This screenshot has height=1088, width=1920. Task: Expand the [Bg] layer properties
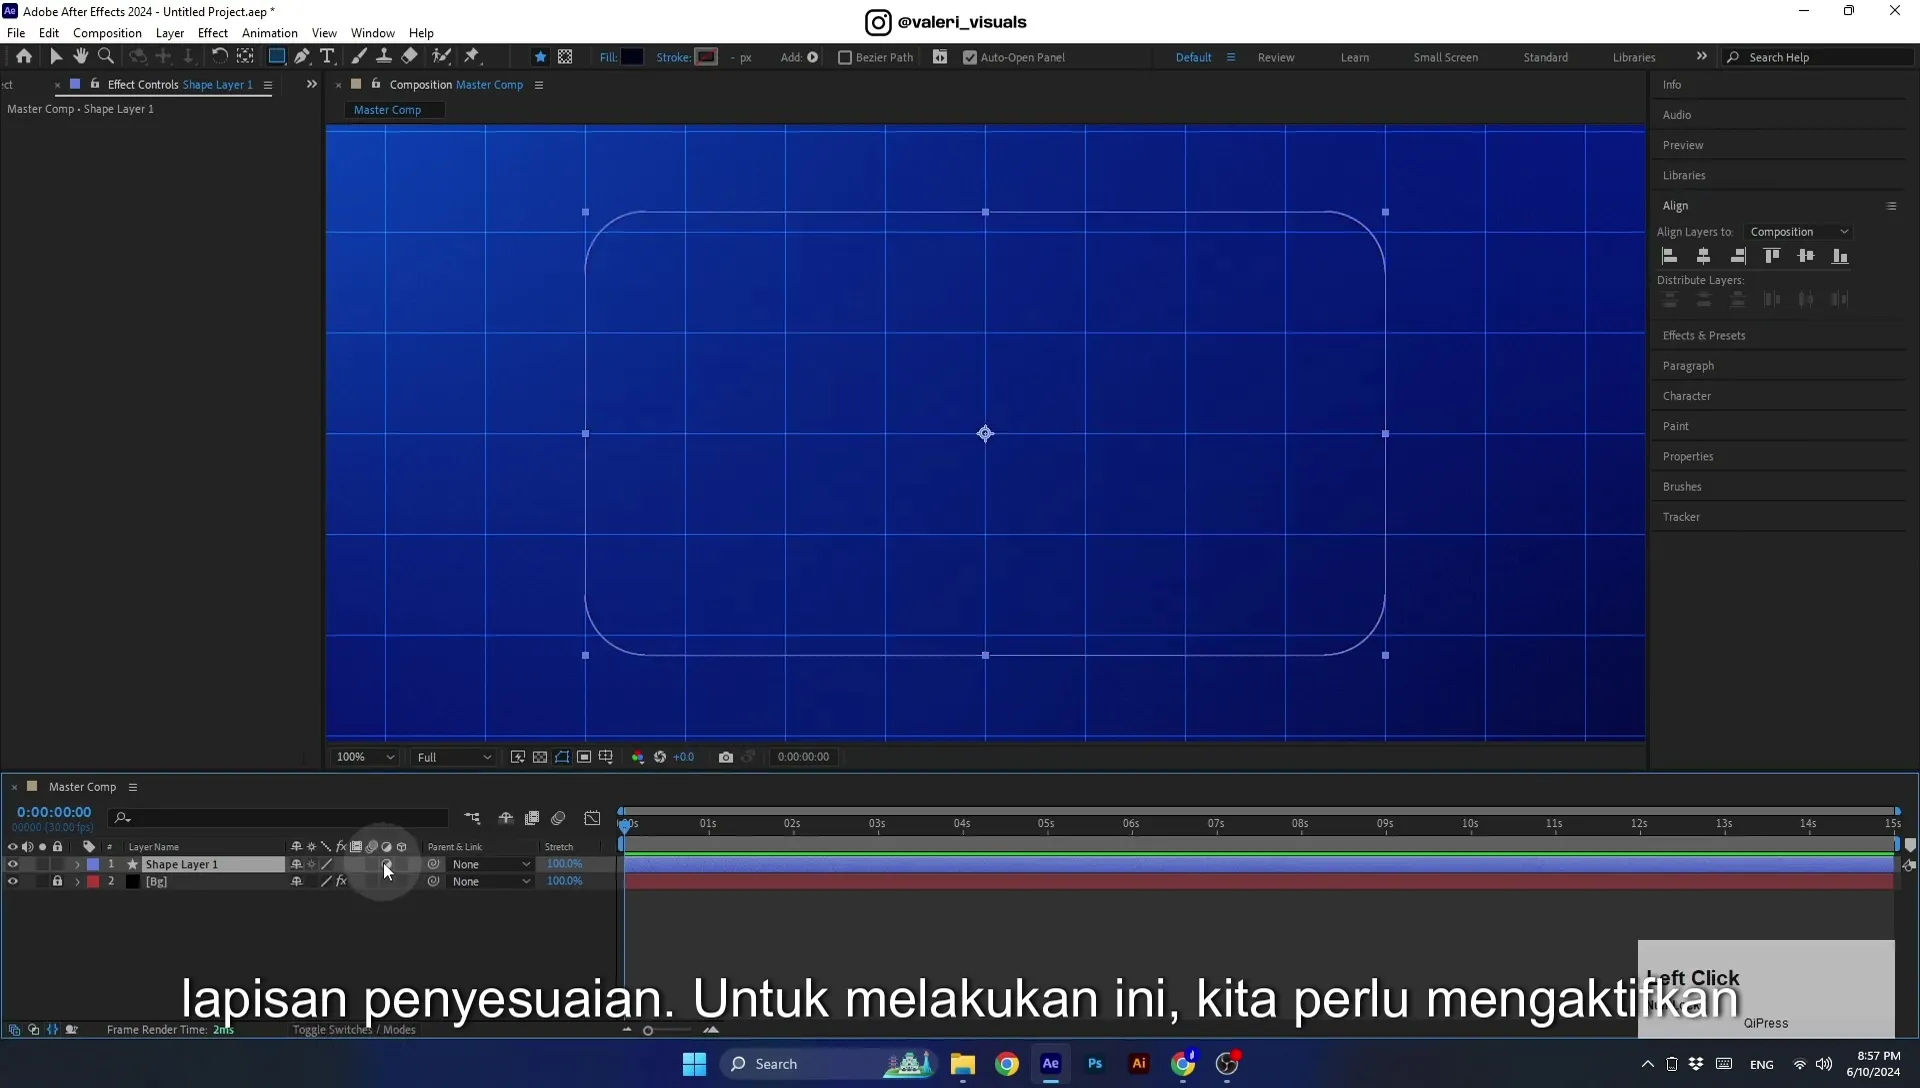click(77, 881)
